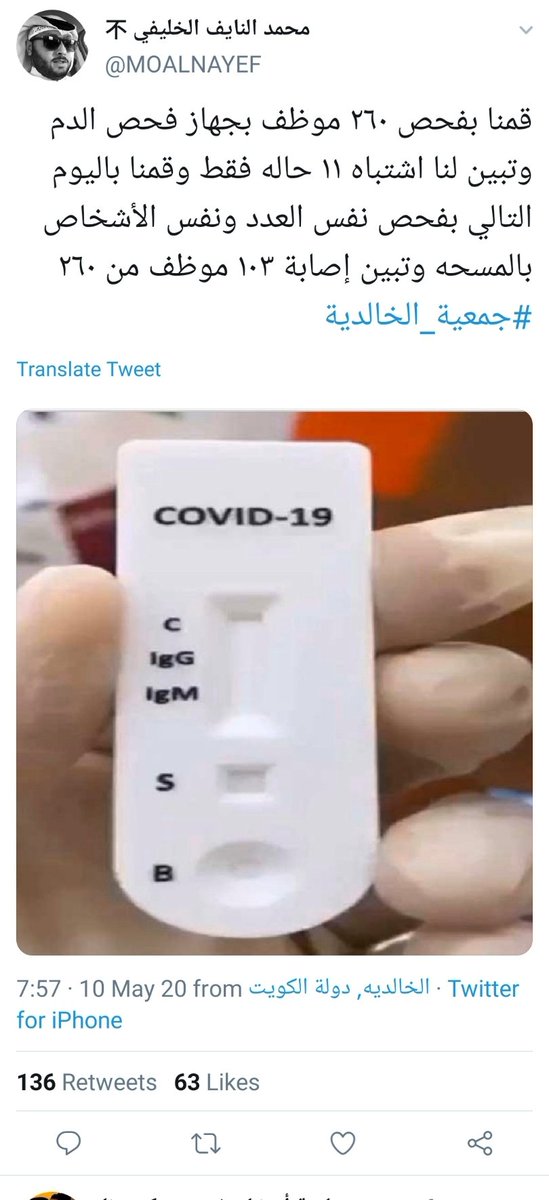Open the share icon options
The width and height of the screenshot is (549, 1200).
click(x=480, y=1141)
